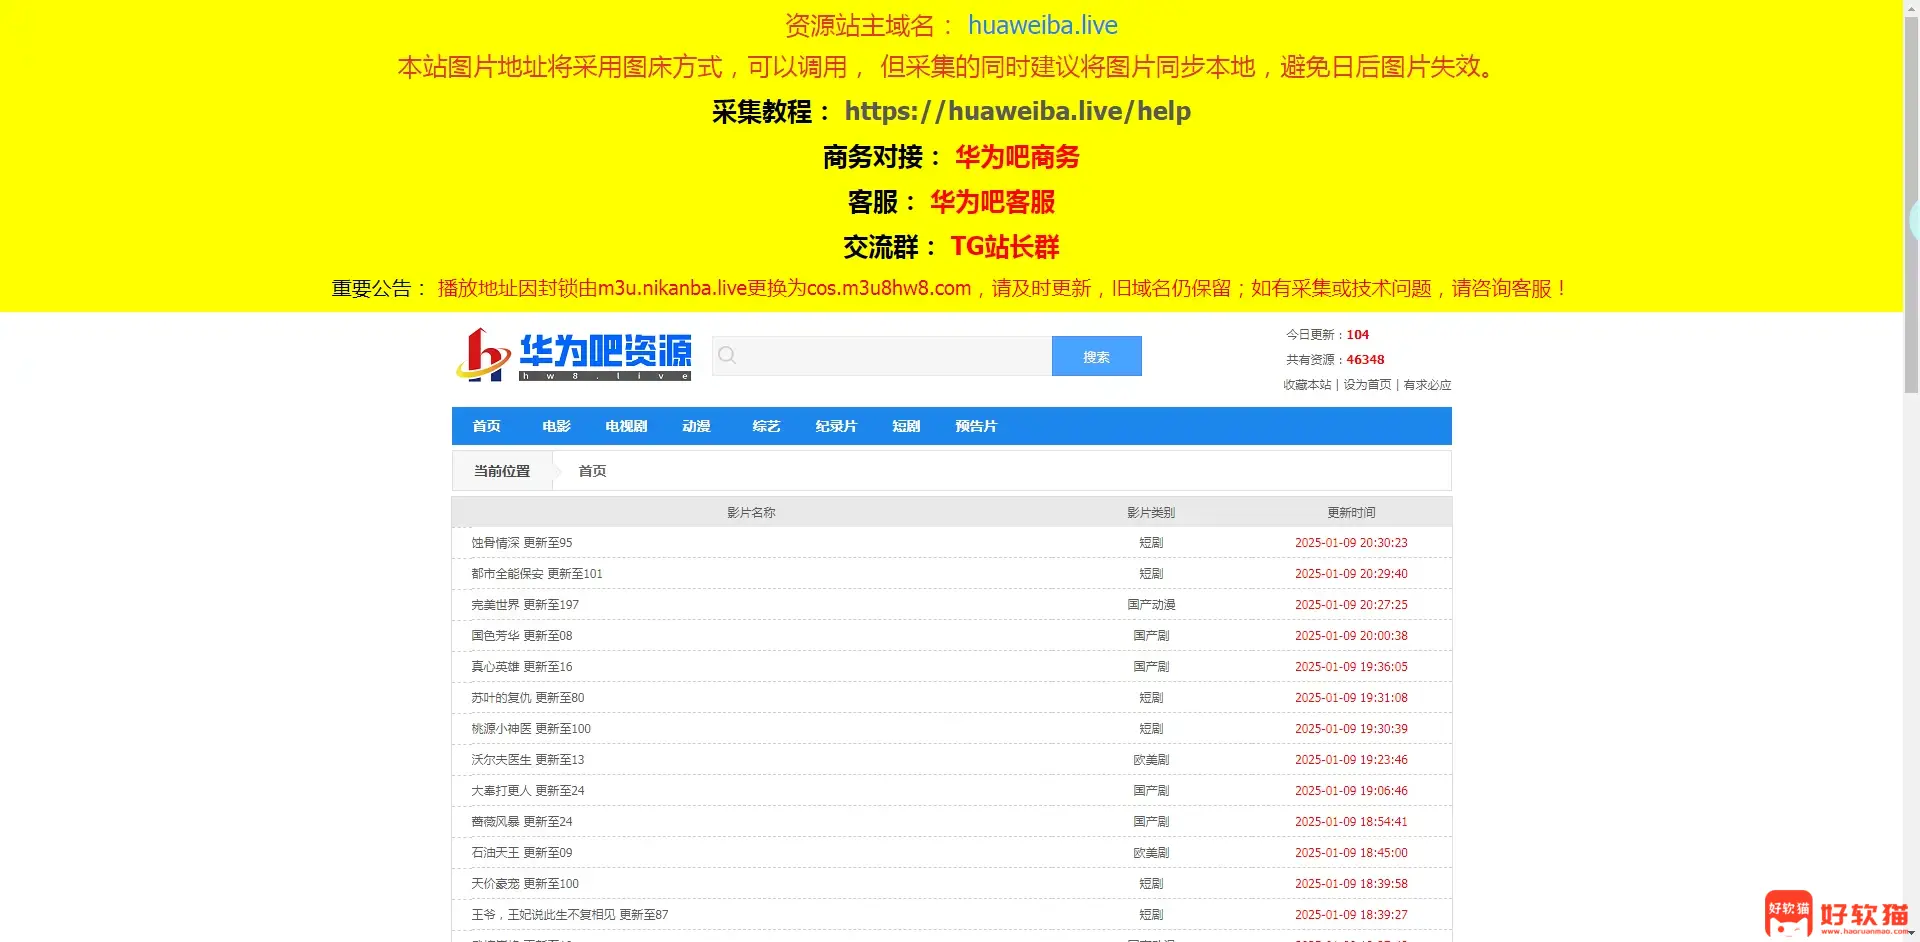Open the 电影 navigation item
The image size is (1920, 942).
click(557, 426)
